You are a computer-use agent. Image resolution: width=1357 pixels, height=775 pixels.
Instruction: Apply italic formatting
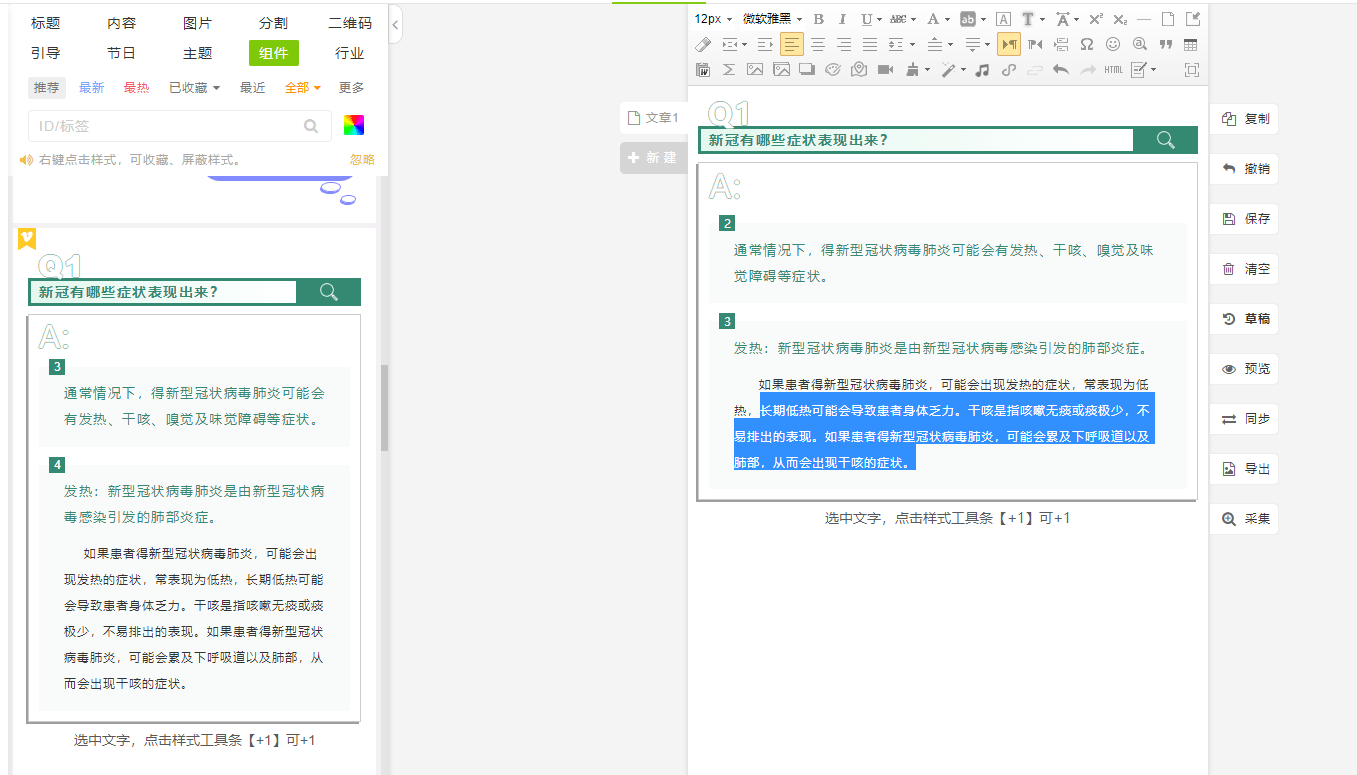pyautogui.click(x=842, y=19)
